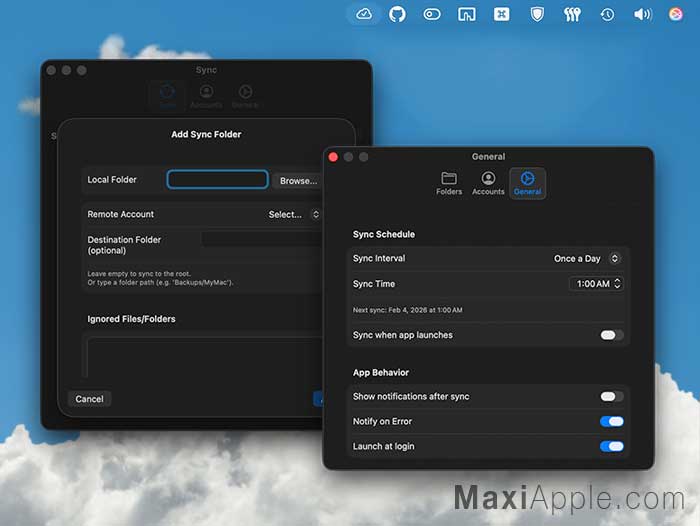Open the speaker volume menu bar icon
The height and width of the screenshot is (526, 700).
click(x=643, y=15)
